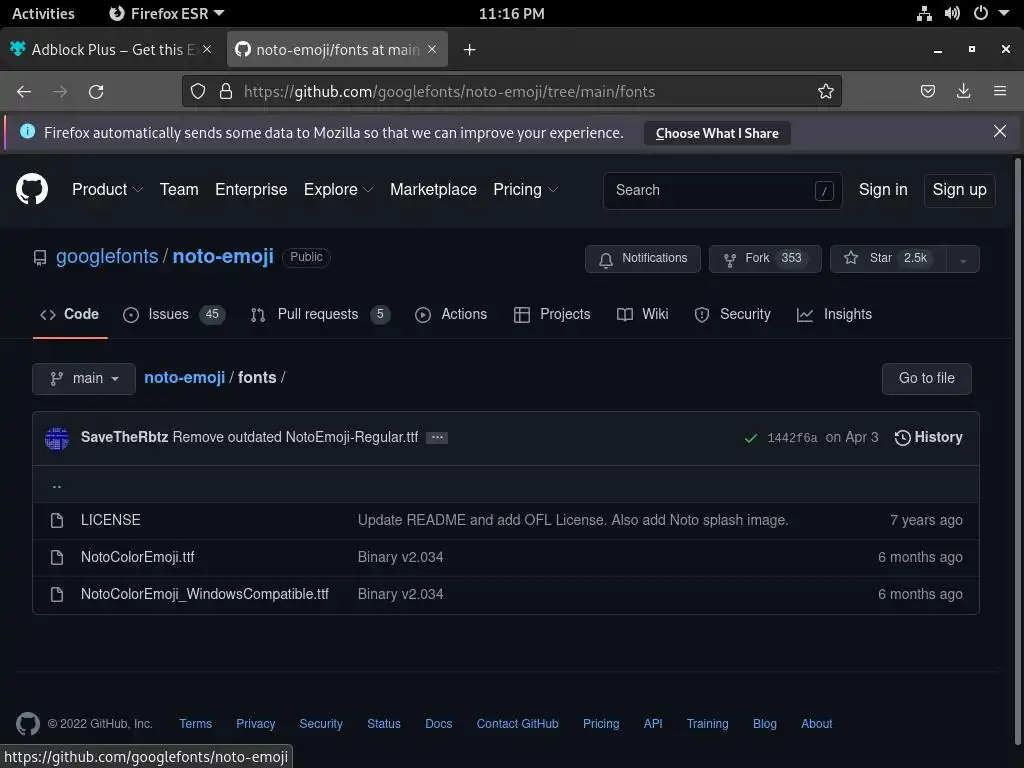This screenshot has height=768, width=1024.
Task: Expand the Product menu
Action: 107,189
